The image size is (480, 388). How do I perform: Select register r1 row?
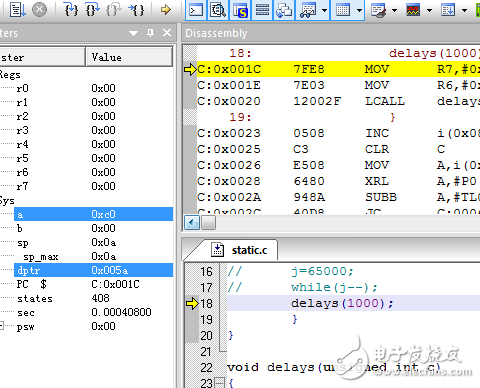(x=87, y=102)
